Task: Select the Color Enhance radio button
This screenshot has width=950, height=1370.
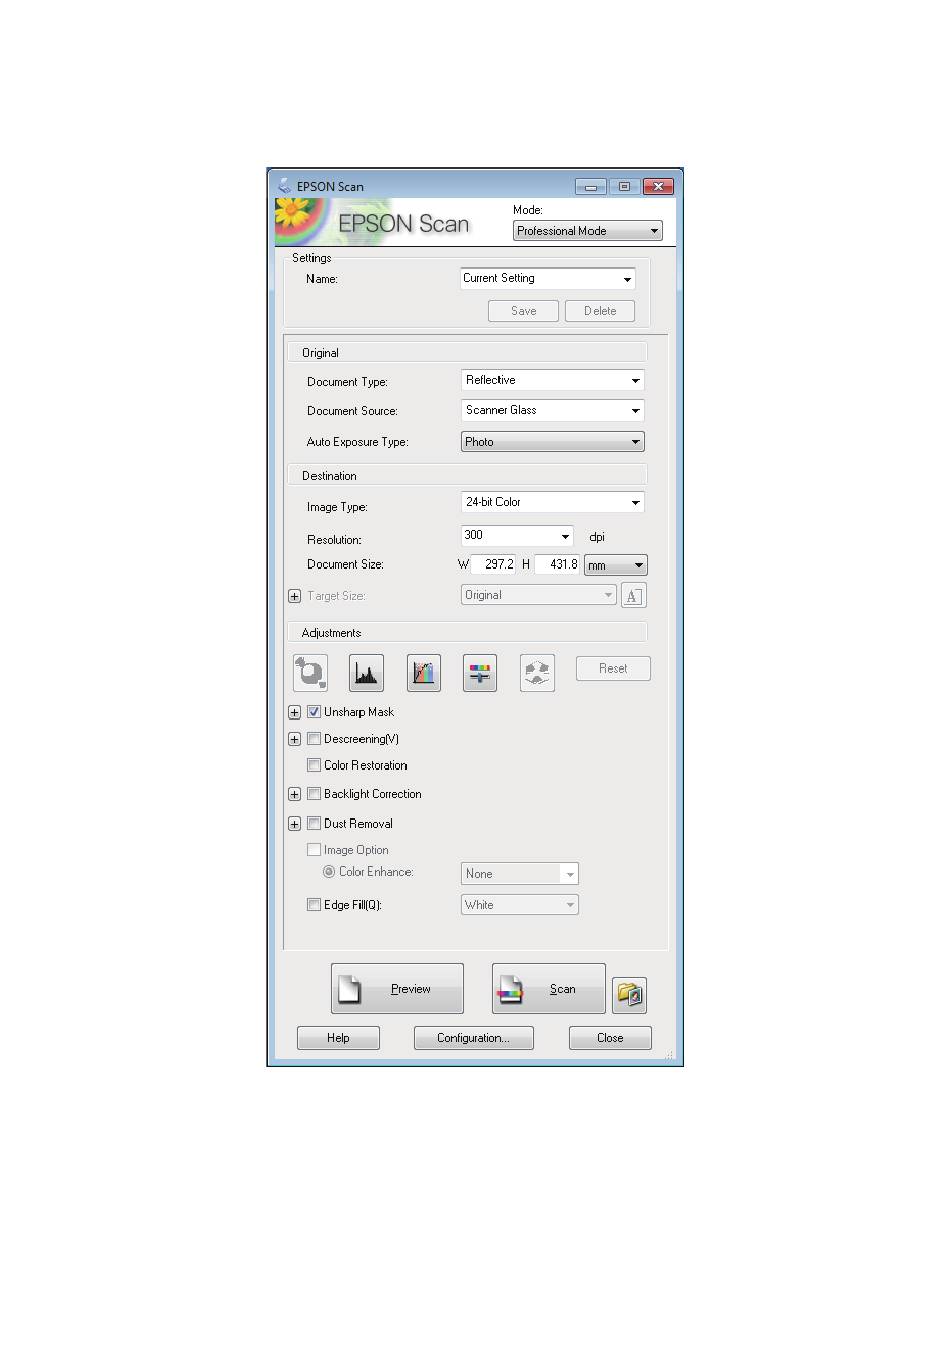Action: pos(329,872)
